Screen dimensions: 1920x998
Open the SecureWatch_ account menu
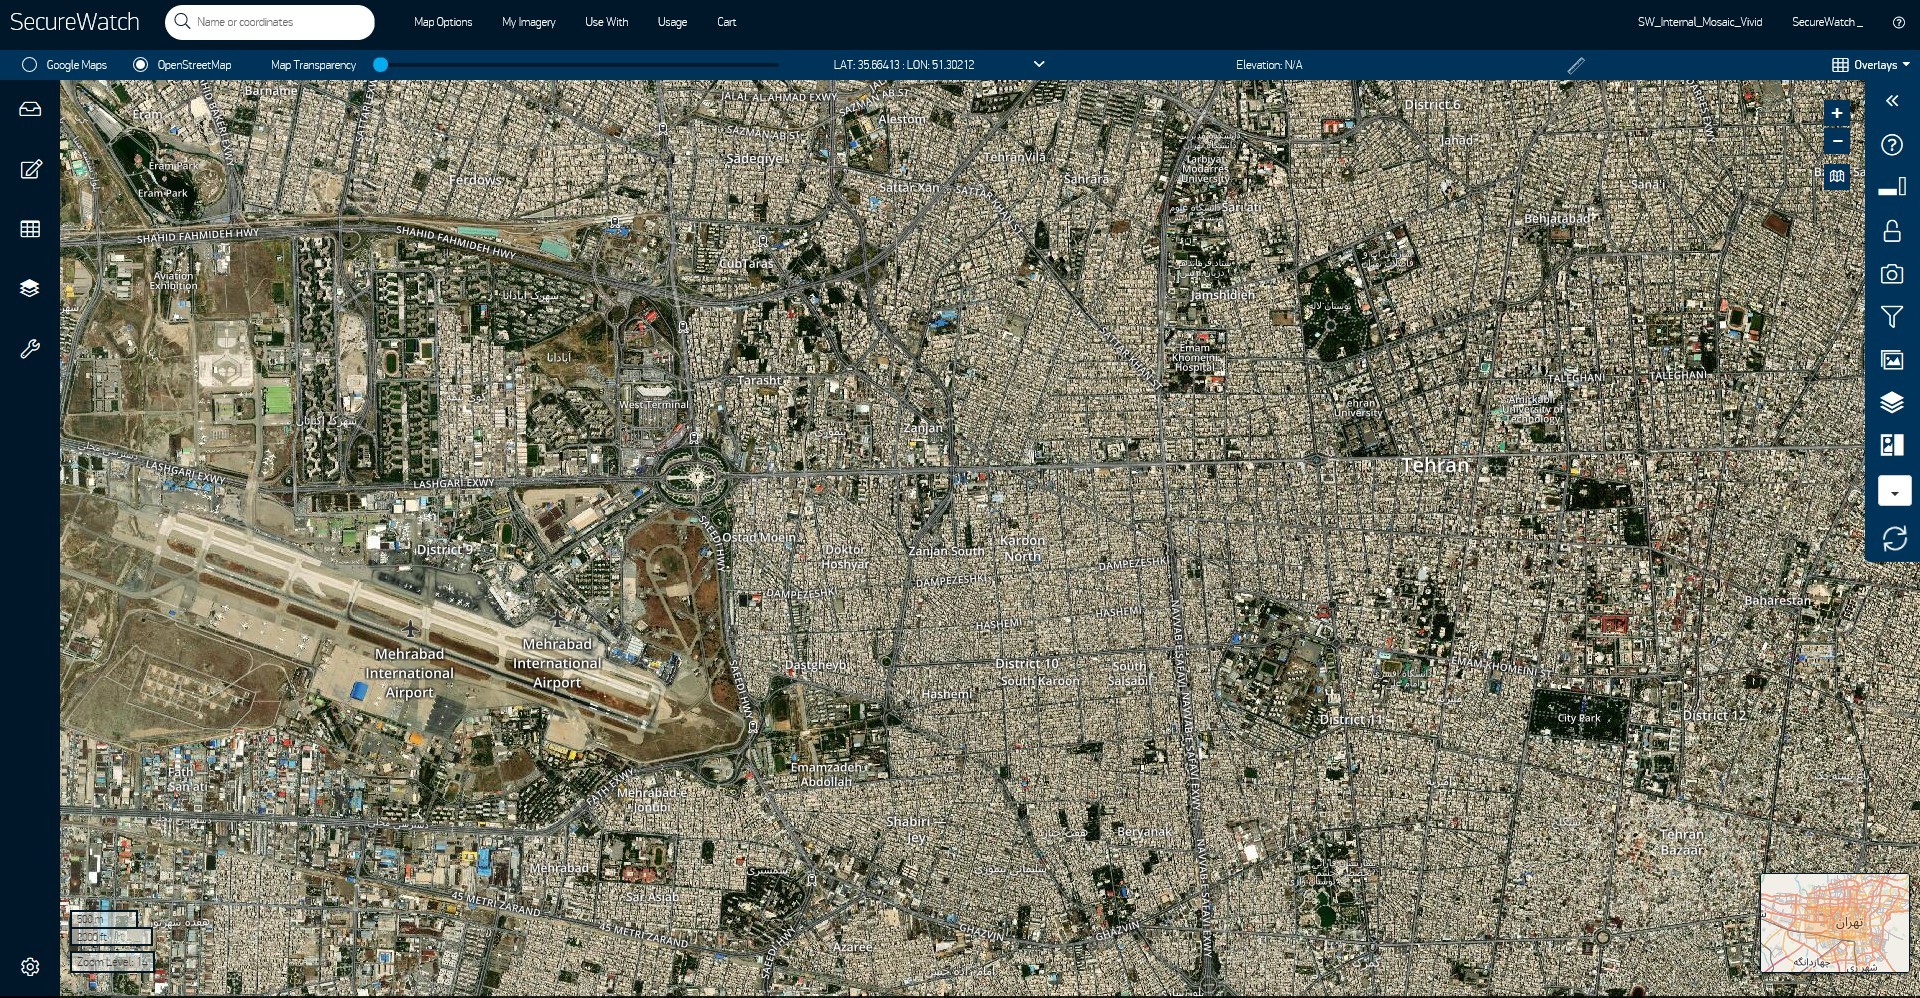pyautogui.click(x=1827, y=22)
